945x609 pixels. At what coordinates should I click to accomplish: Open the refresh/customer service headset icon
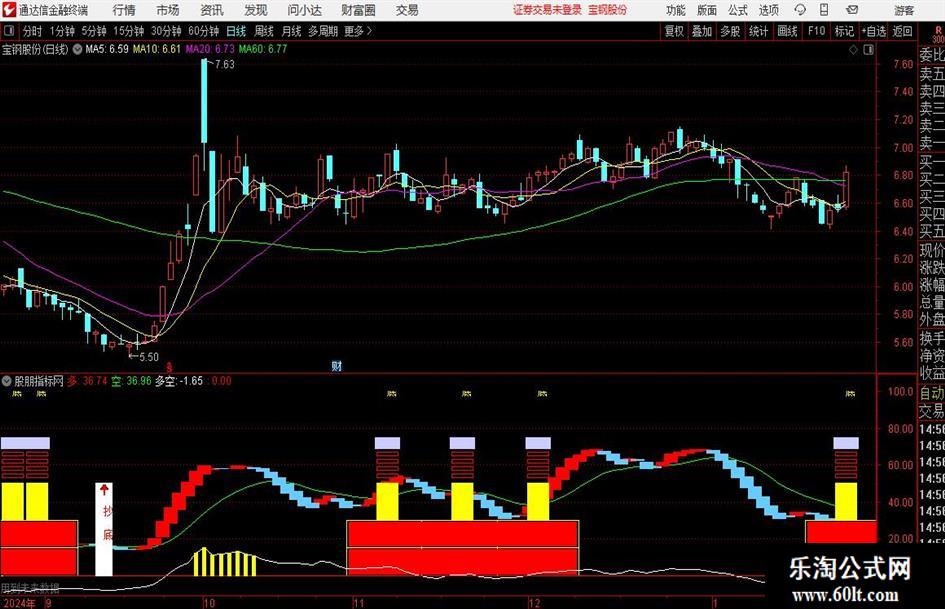800,10
